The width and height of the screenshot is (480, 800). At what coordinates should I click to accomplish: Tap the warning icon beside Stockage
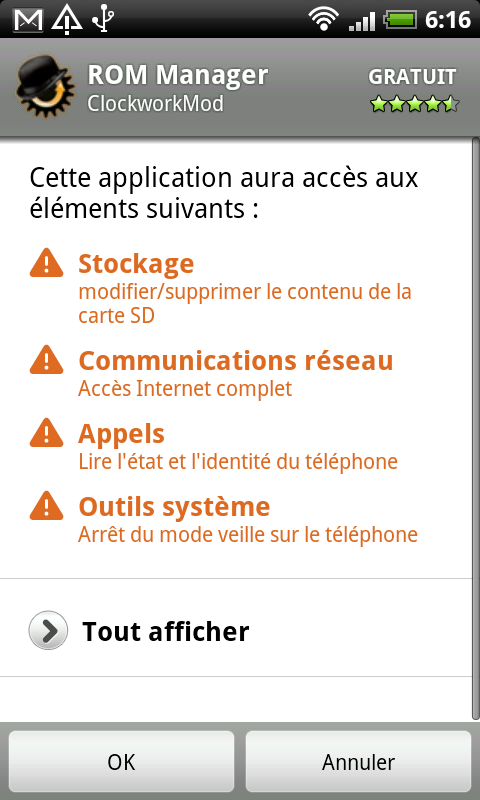[46, 263]
